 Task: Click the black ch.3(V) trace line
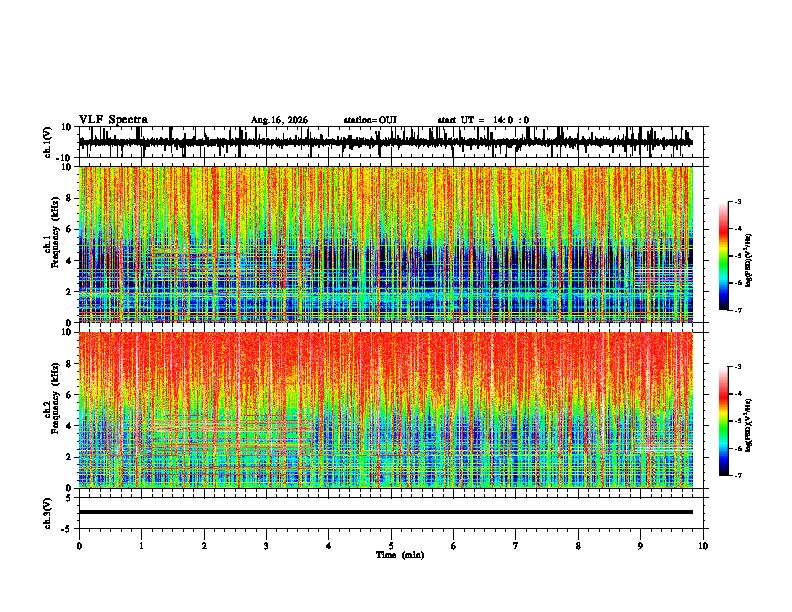pos(386,512)
